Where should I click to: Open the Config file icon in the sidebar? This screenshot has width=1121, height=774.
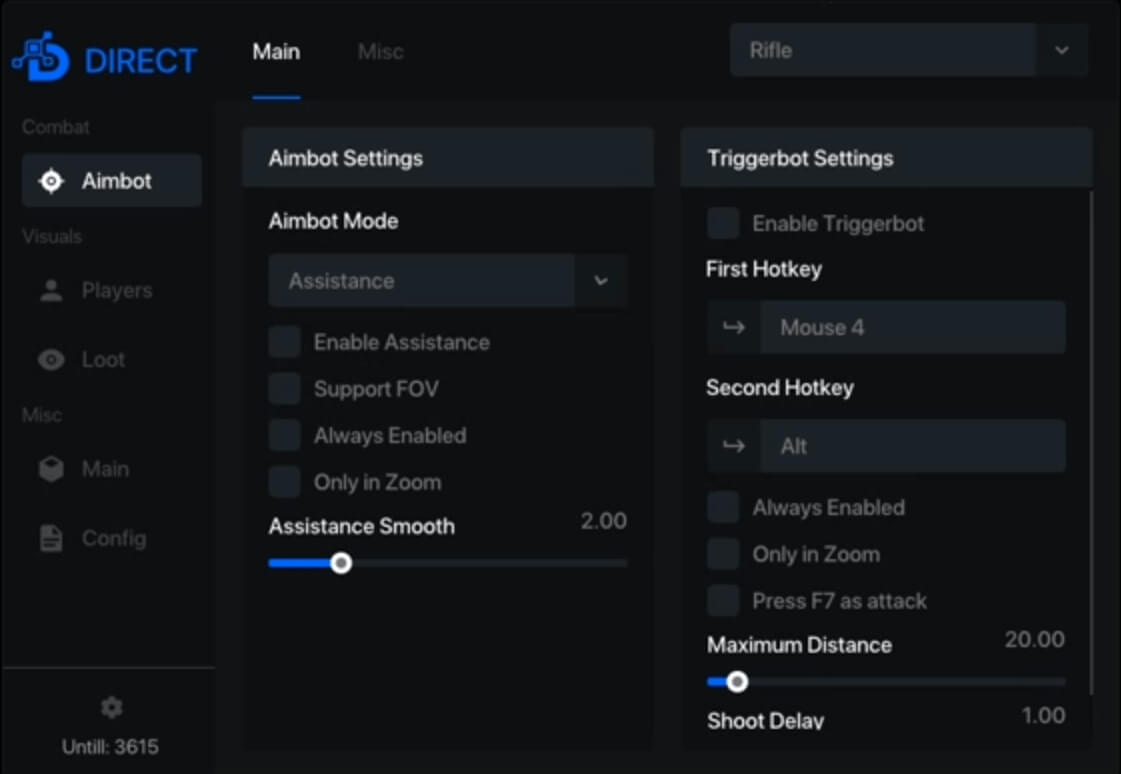coord(51,539)
